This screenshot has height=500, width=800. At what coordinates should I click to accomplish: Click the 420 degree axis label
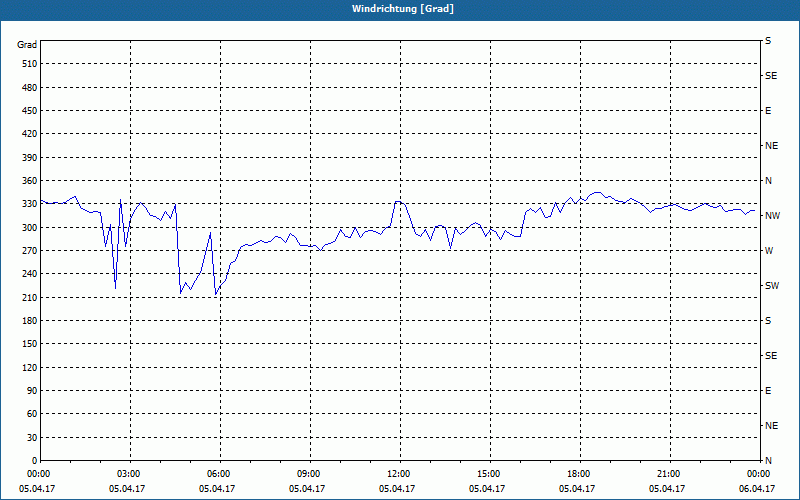tap(30, 134)
